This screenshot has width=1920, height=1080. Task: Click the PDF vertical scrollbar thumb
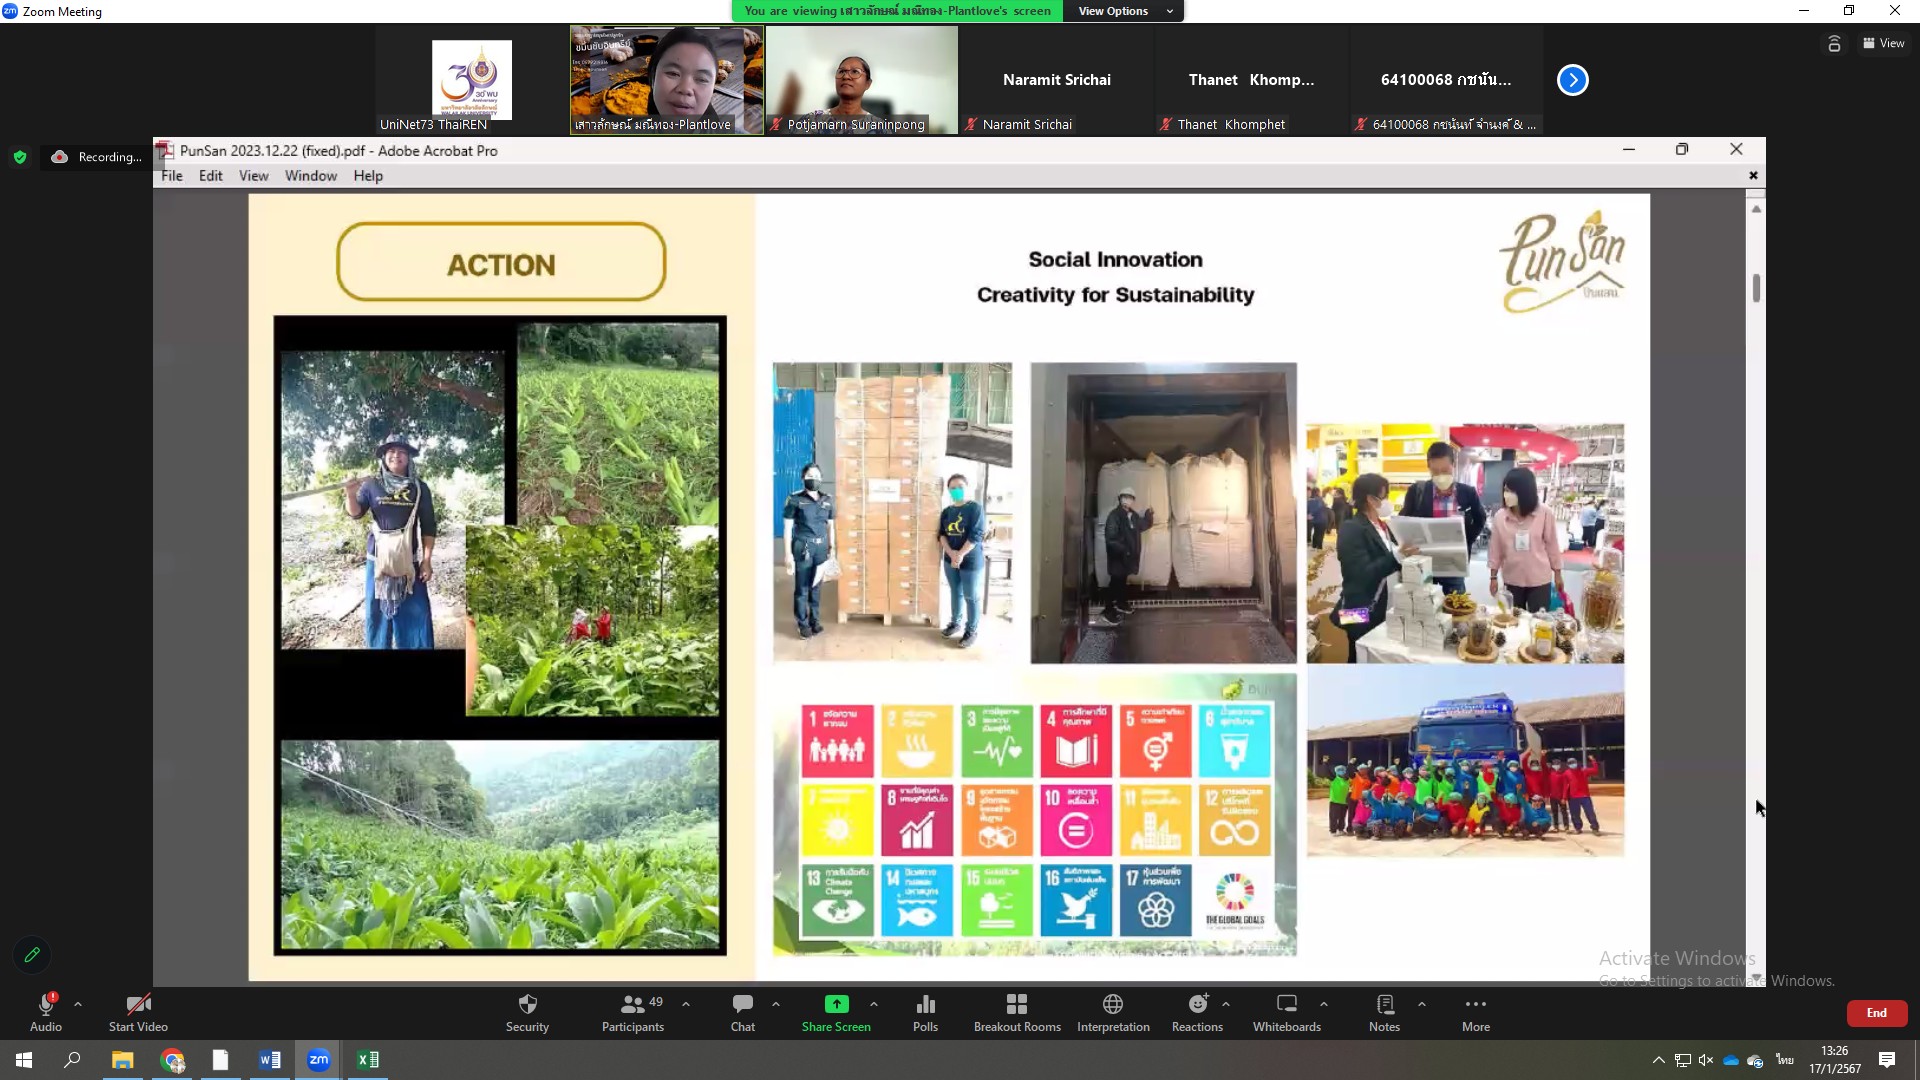(x=1756, y=288)
